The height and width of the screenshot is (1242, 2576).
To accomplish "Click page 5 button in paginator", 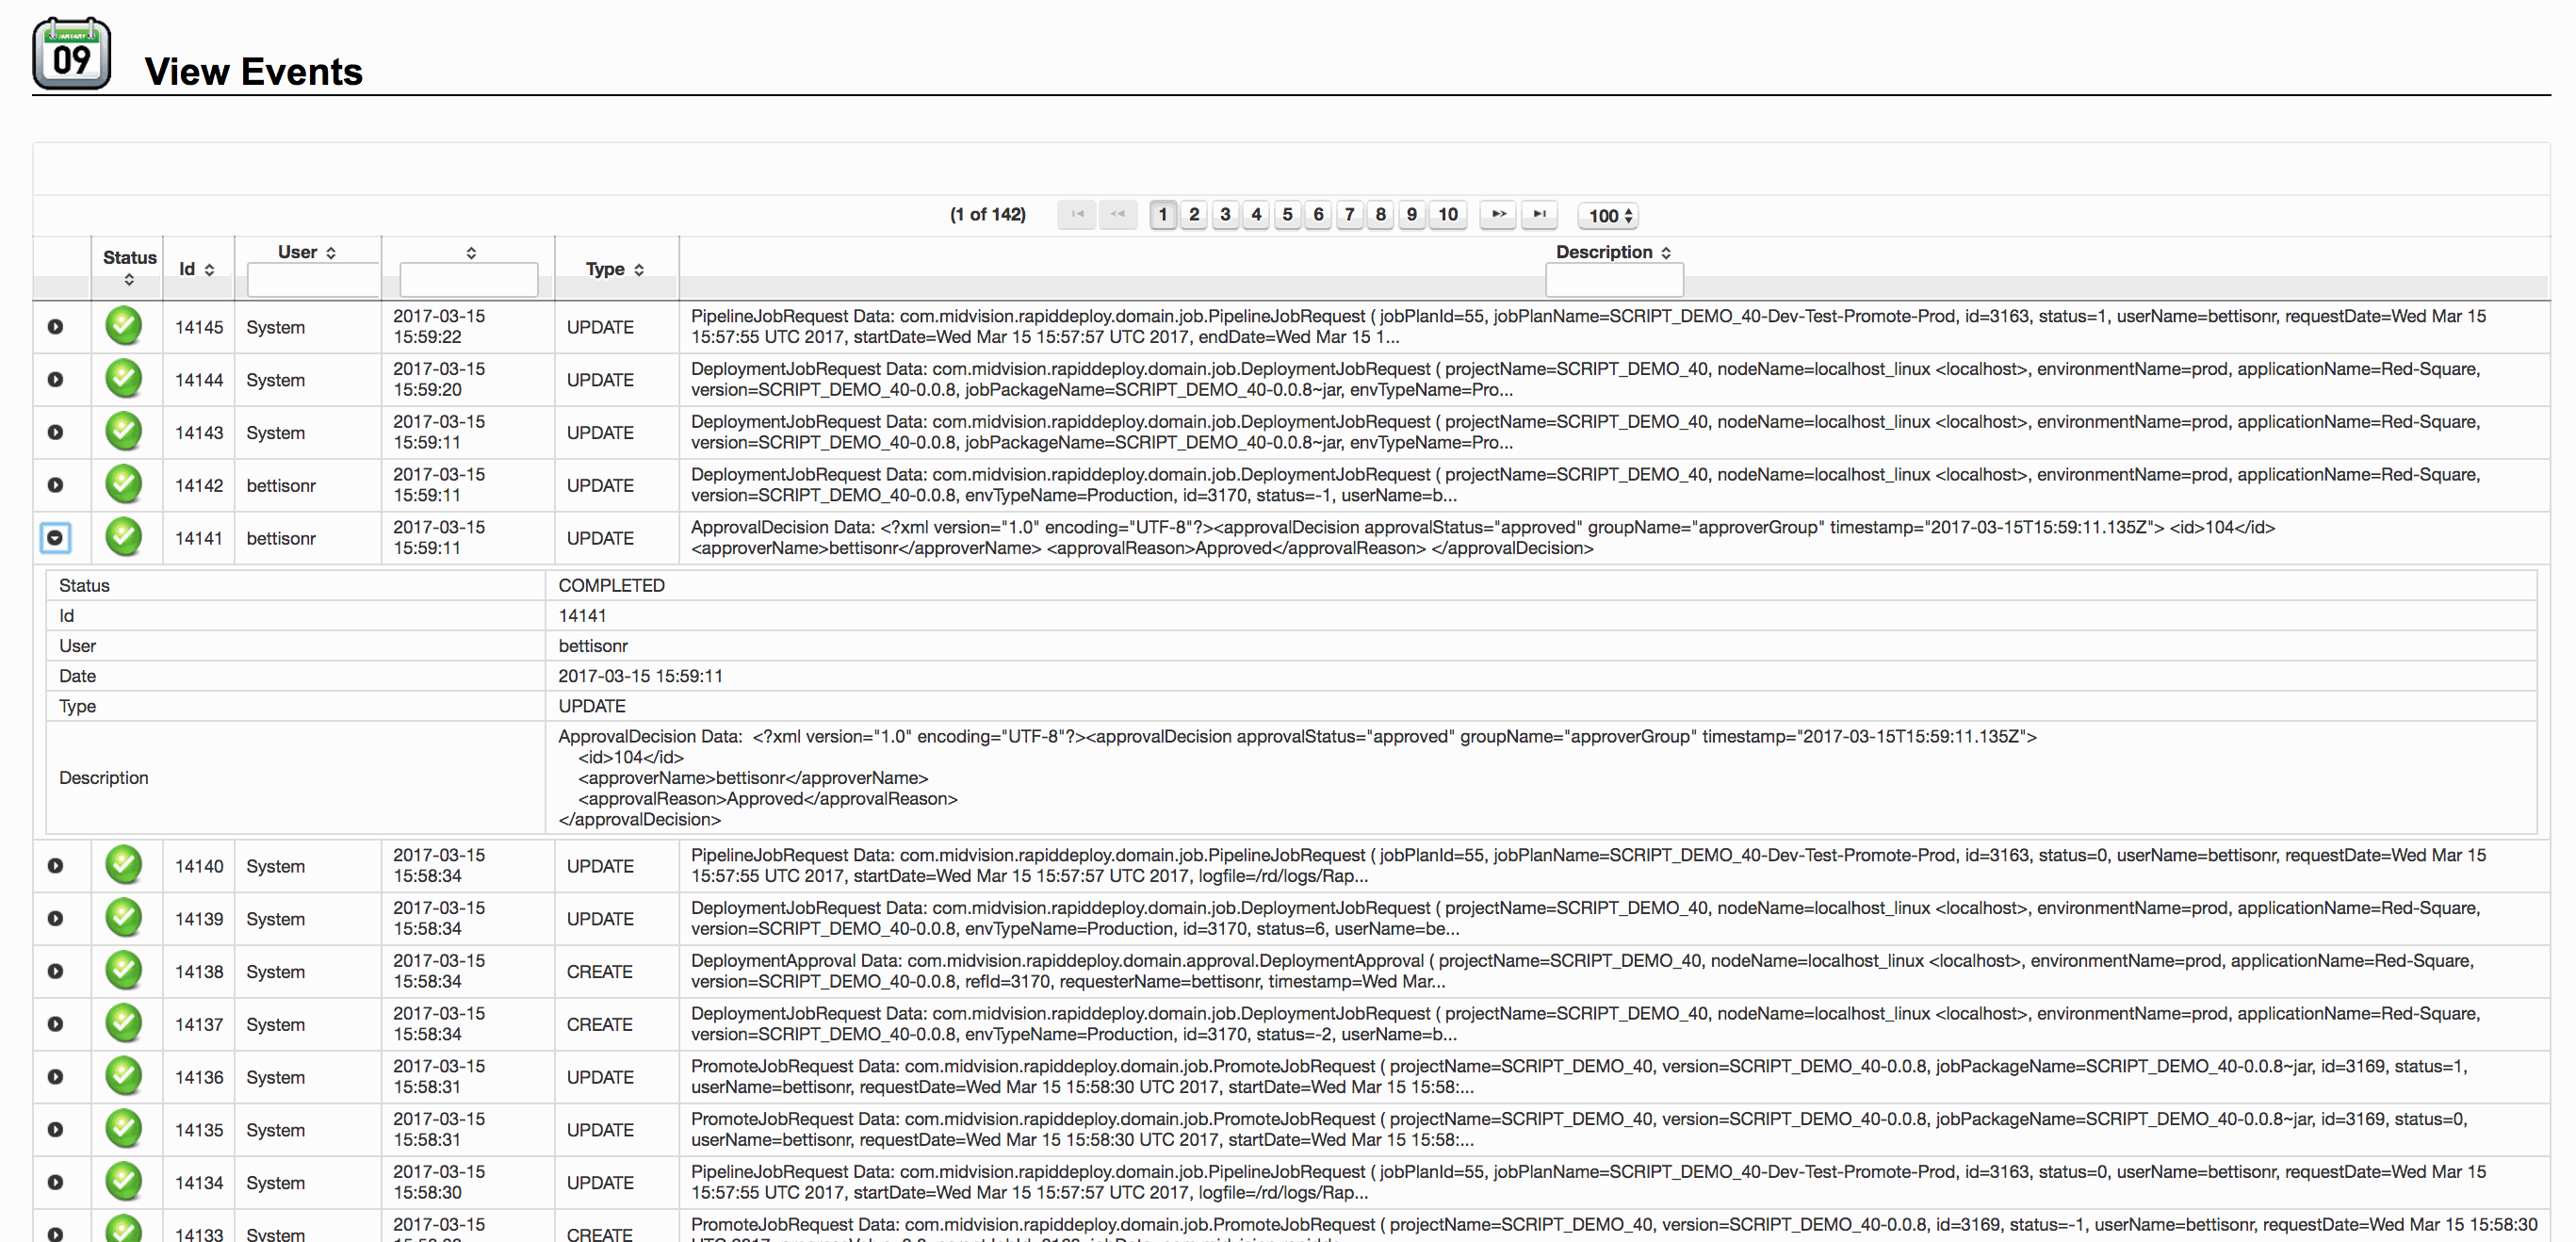I will 1287,214.
